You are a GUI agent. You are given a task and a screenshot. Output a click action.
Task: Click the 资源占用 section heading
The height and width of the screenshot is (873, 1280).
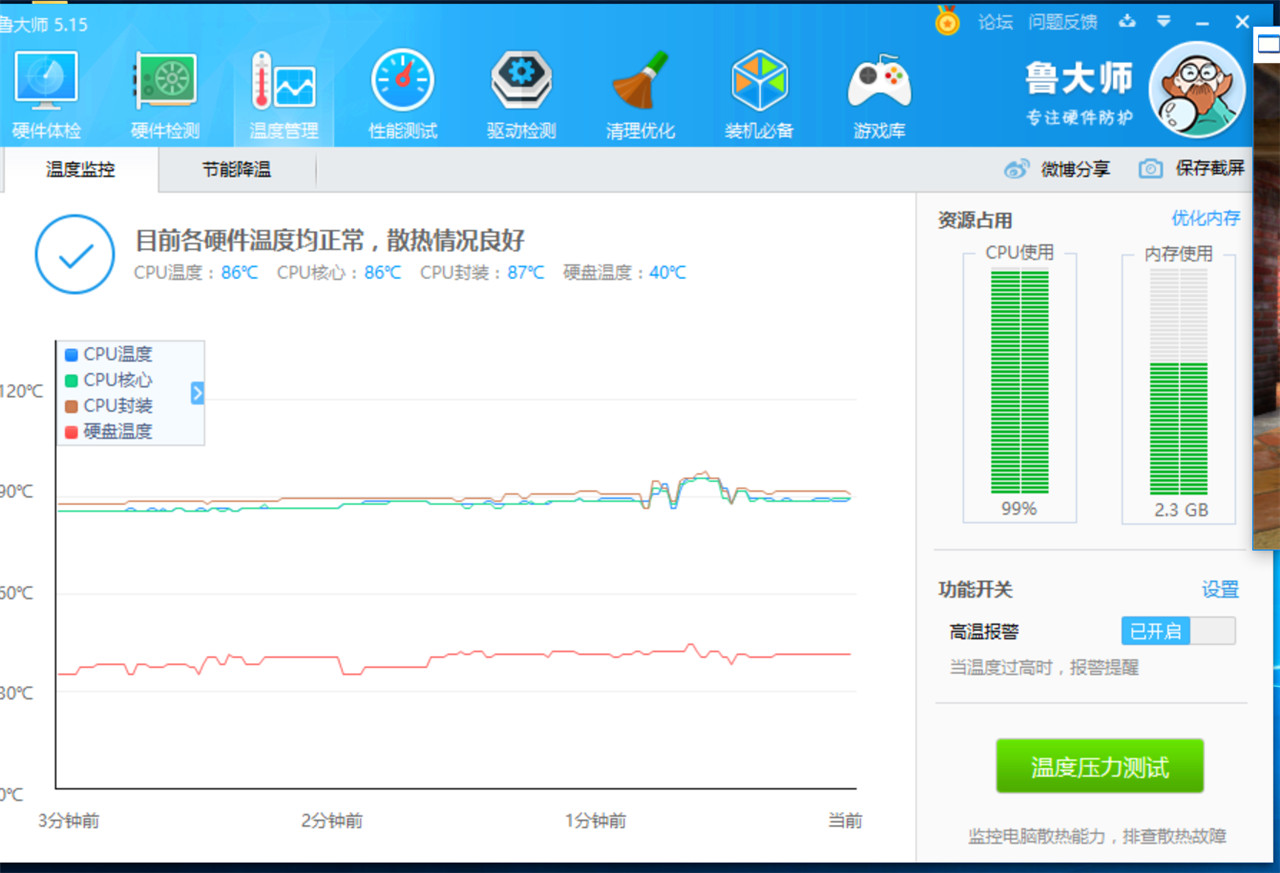coord(975,220)
